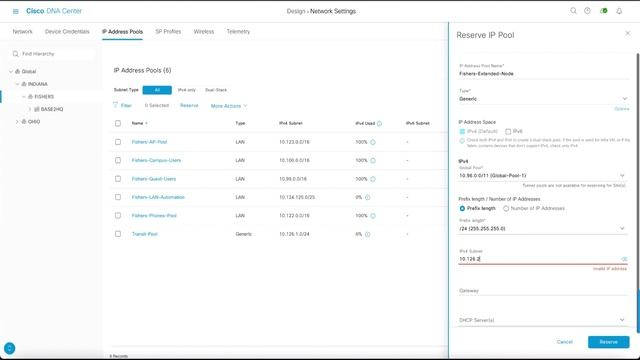Select Prefix length radio button
This screenshot has width=640, height=360.
[x=462, y=208]
